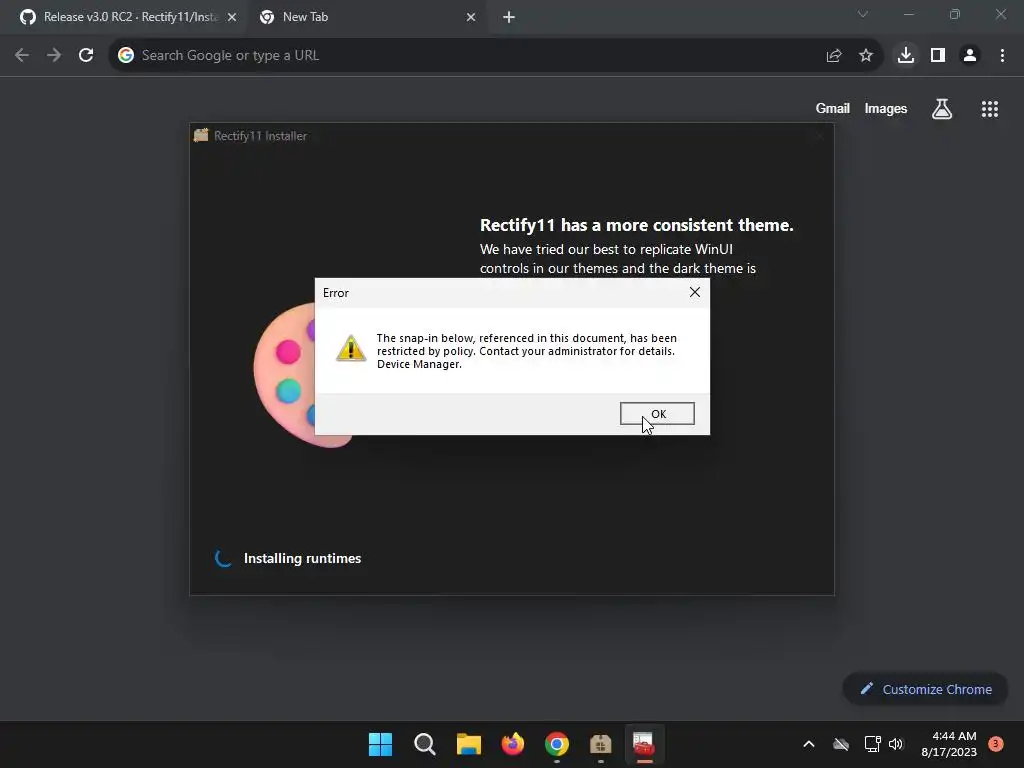Go forward in Chrome history

[x=54, y=55]
